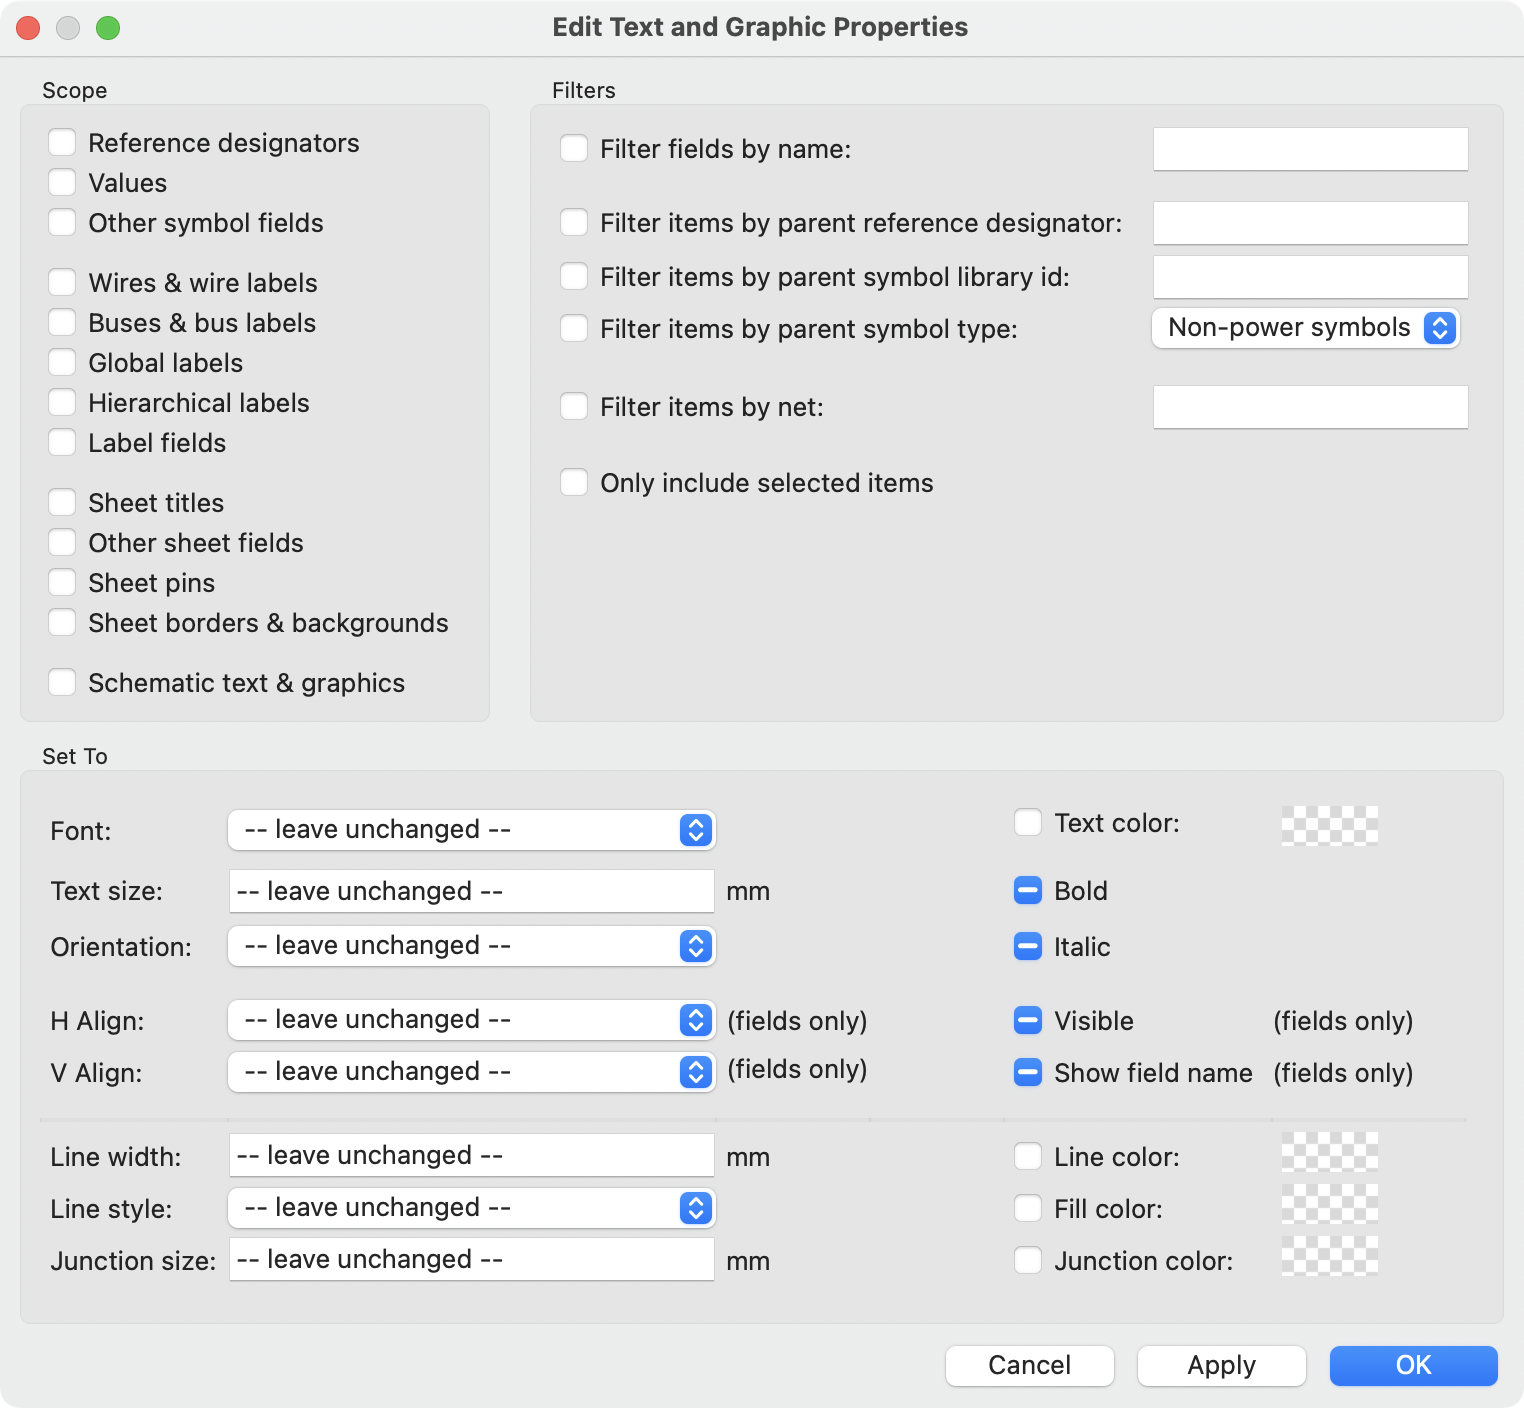Check the Global labels checkbox

point(62,362)
